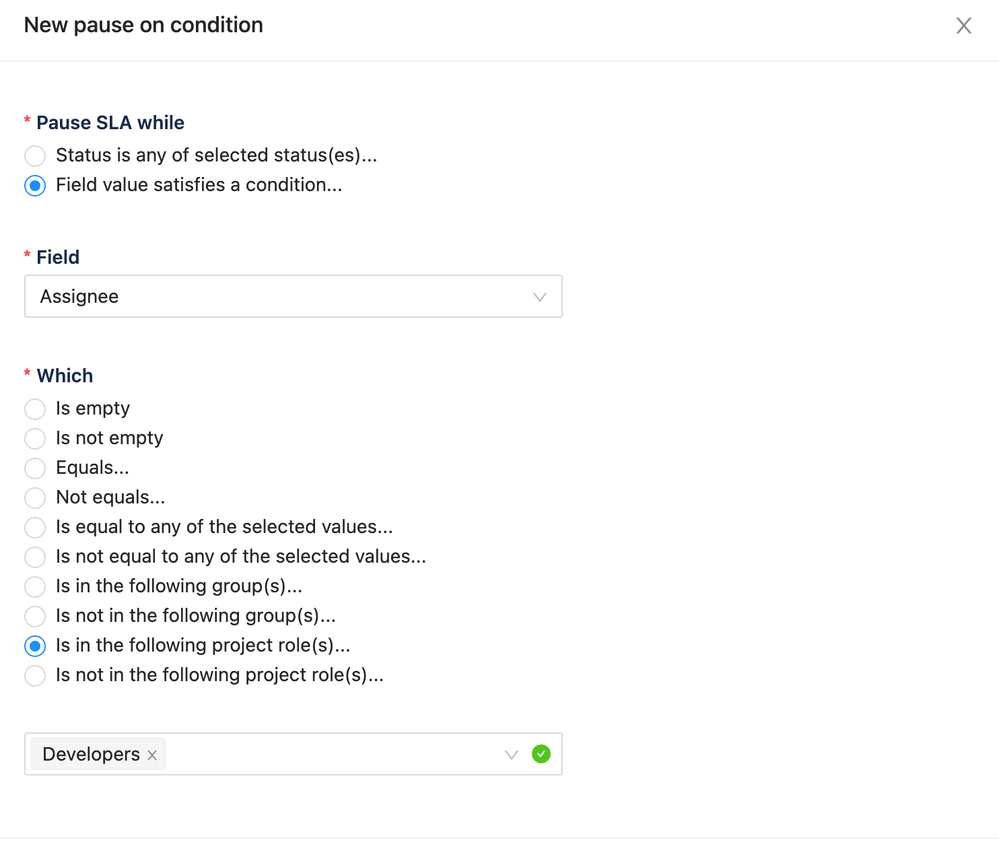Expand the Field dropdown chevron arrow
999x844 pixels.
click(540, 297)
